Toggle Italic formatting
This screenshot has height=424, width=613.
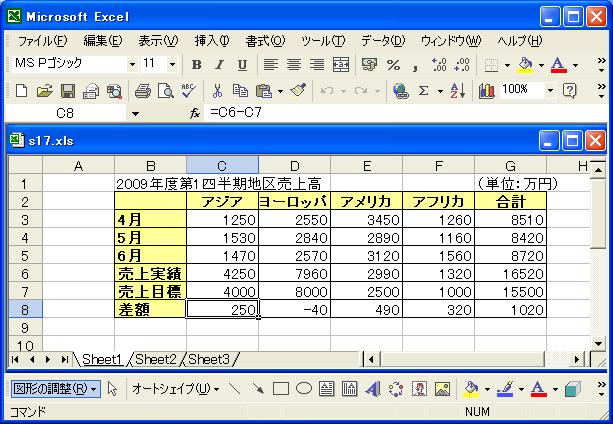[219, 65]
